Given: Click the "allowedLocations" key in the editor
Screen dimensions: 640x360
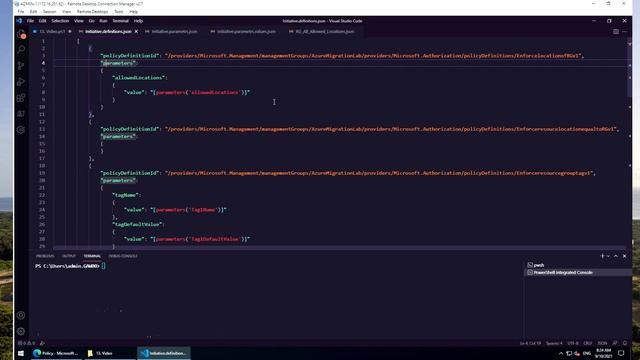Looking at the screenshot, I should tap(139, 78).
